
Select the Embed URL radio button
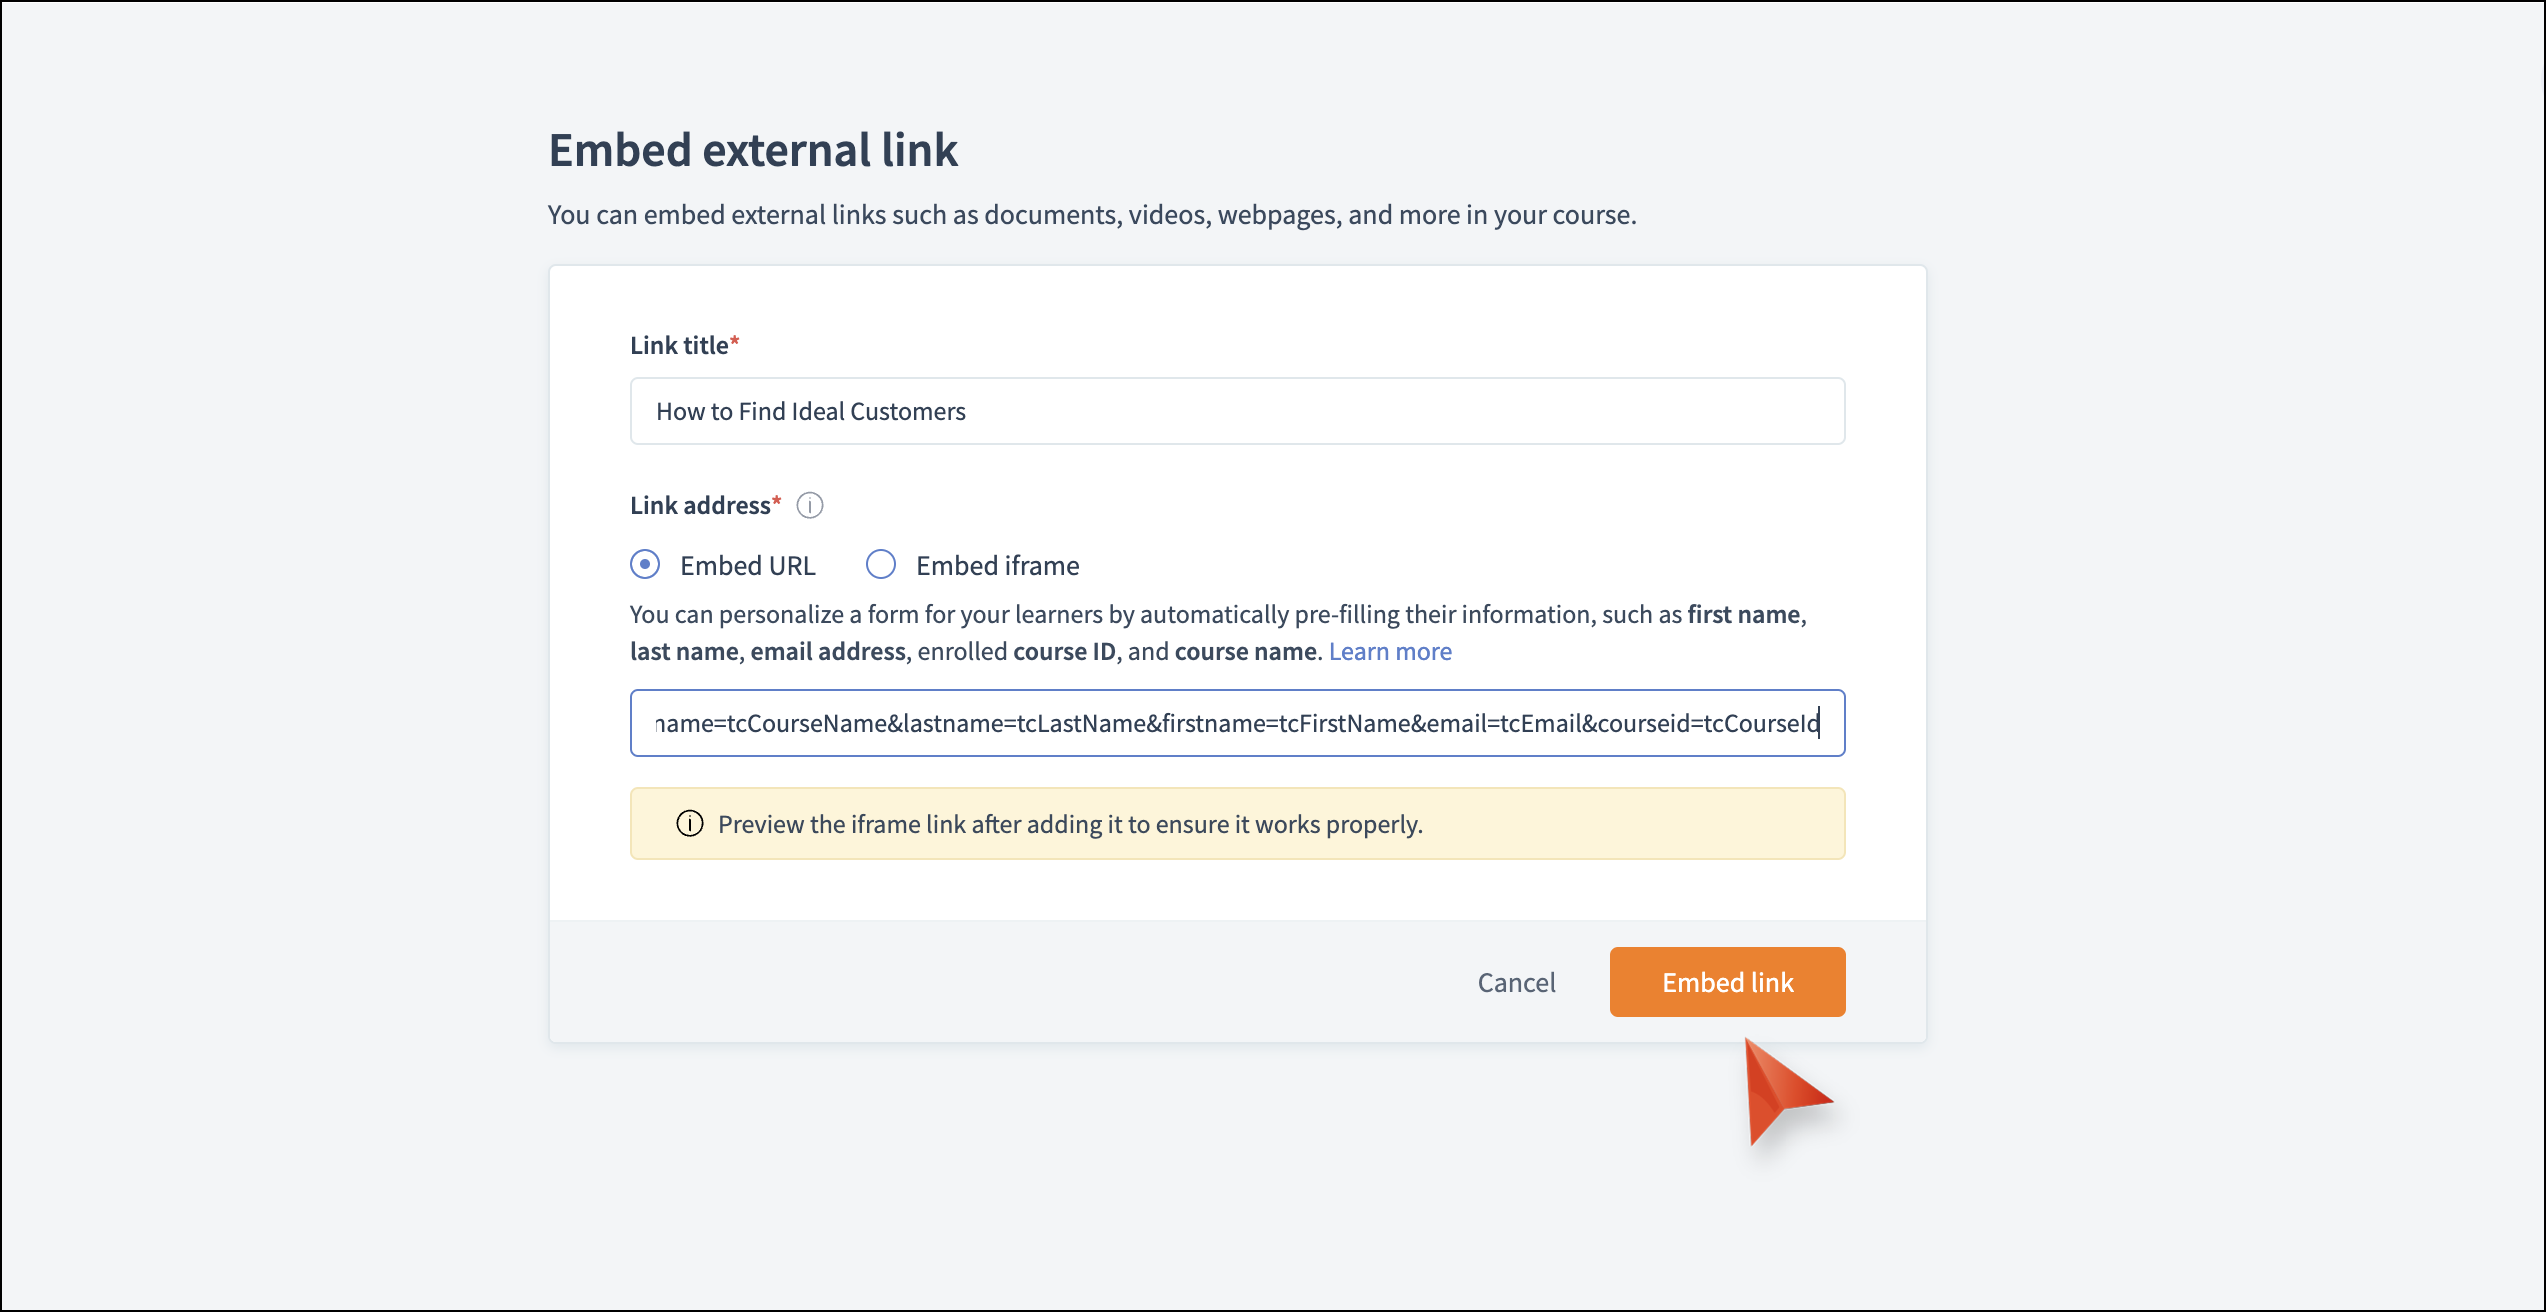[645, 565]
